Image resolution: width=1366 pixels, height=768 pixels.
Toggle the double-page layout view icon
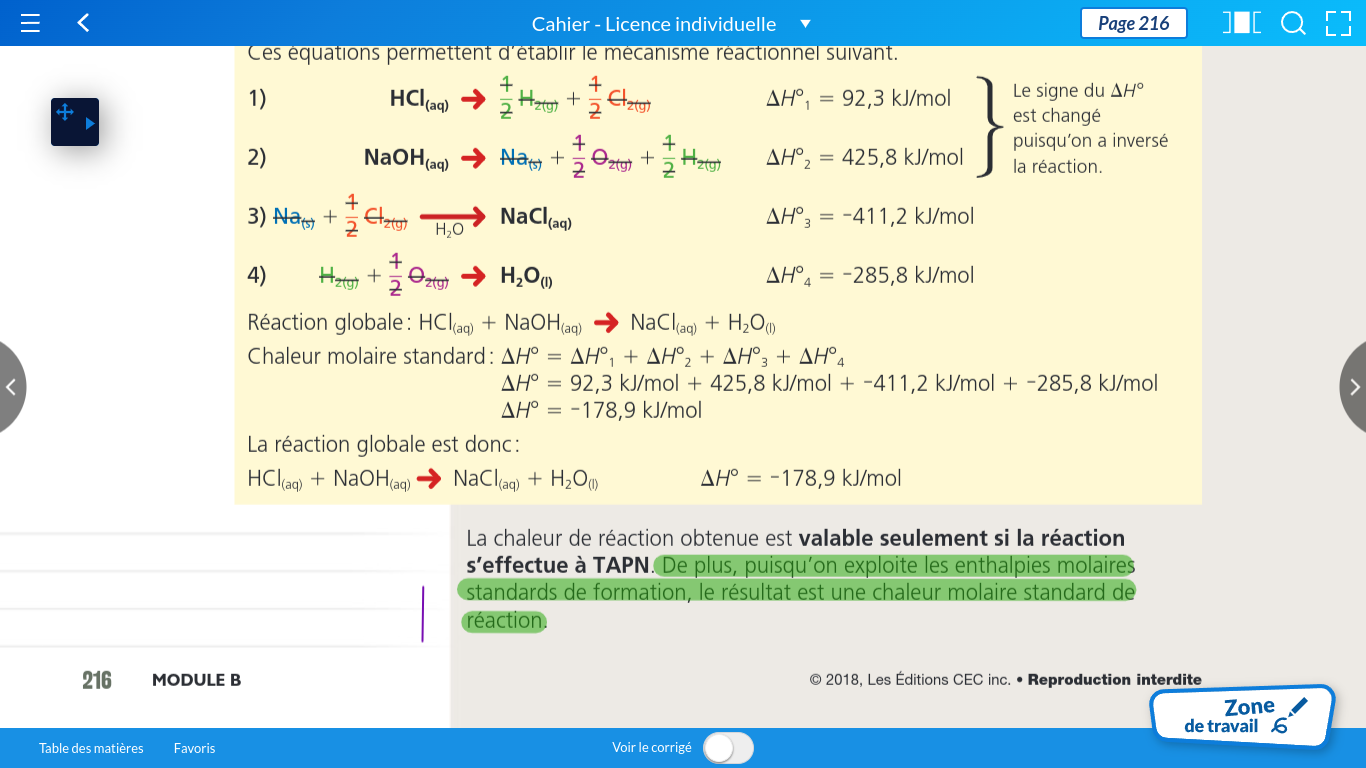coord(1241,23)
